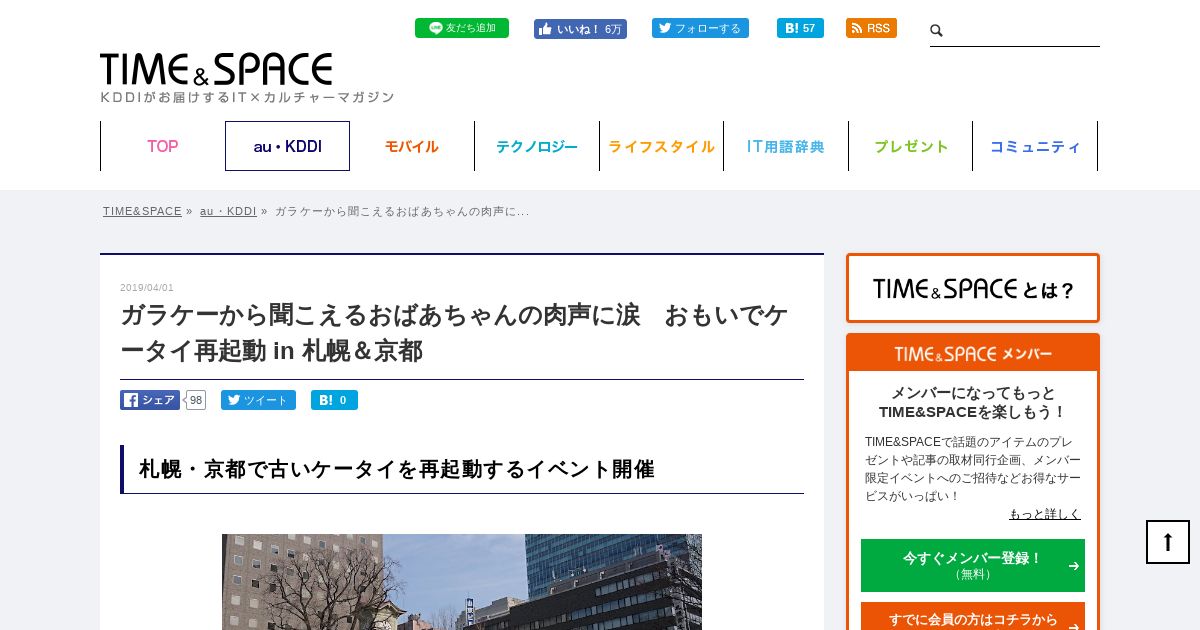Click the 札幌・京都 event section heading

[462, 469]
